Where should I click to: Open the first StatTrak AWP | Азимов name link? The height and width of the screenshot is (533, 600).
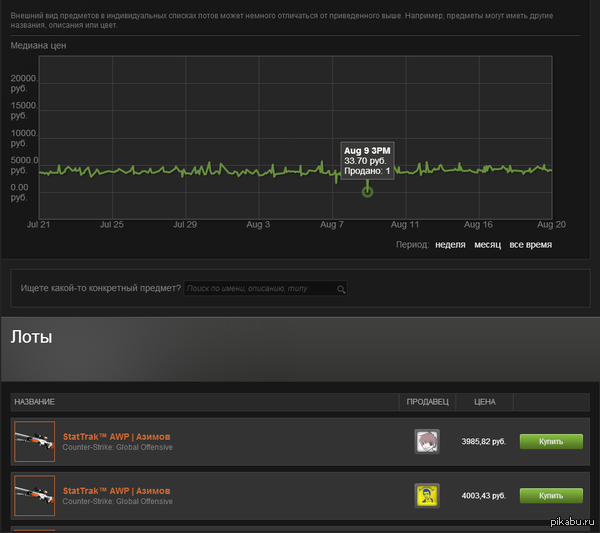tap(116, 437)
